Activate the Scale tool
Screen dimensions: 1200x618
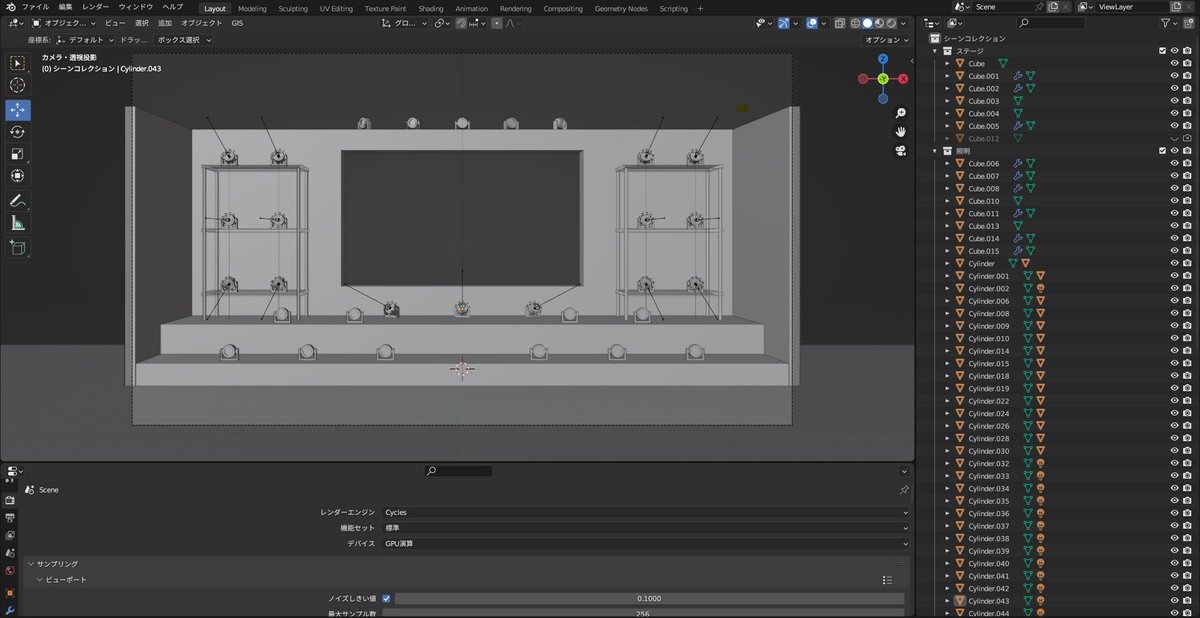coord(18,154)
